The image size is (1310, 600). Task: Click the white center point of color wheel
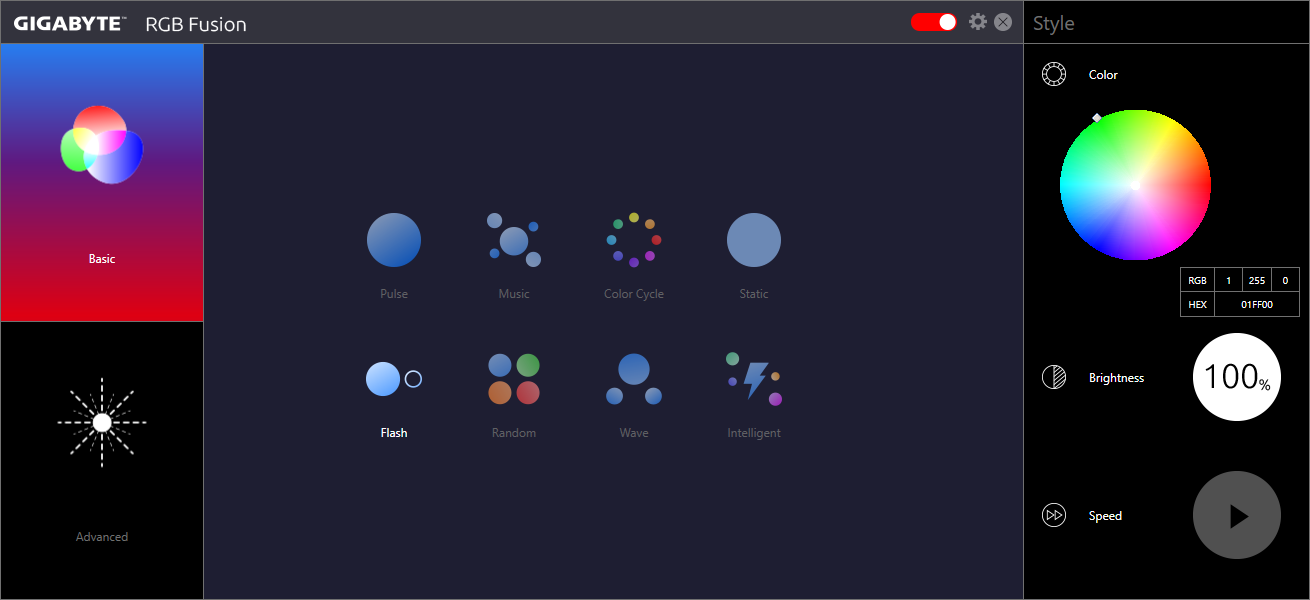[x=1135, y=185]
